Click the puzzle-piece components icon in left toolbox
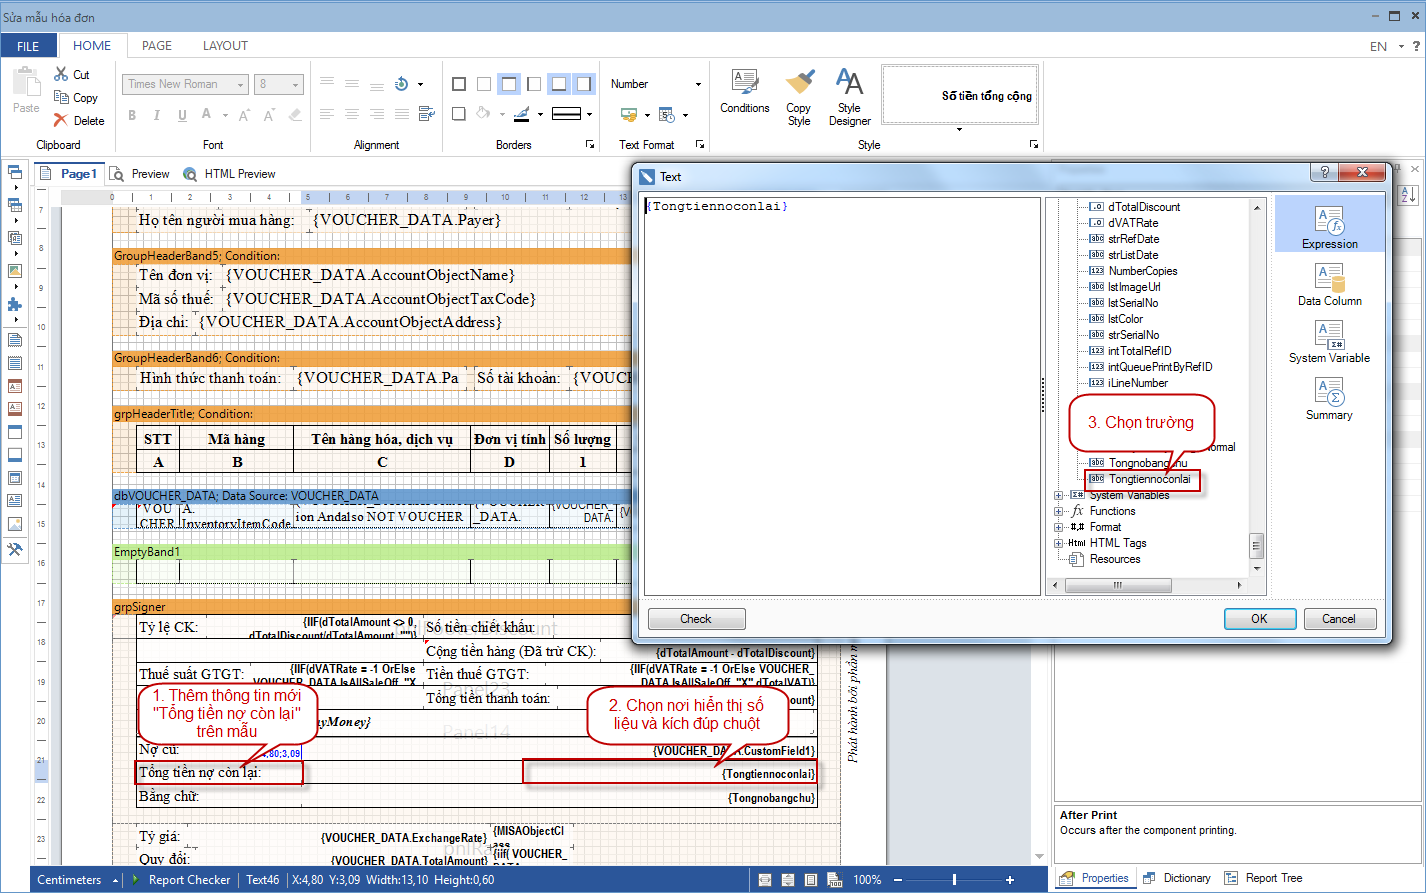This screenshot has width=1426, height=893. pyautogui.click(x=14, y=304)
